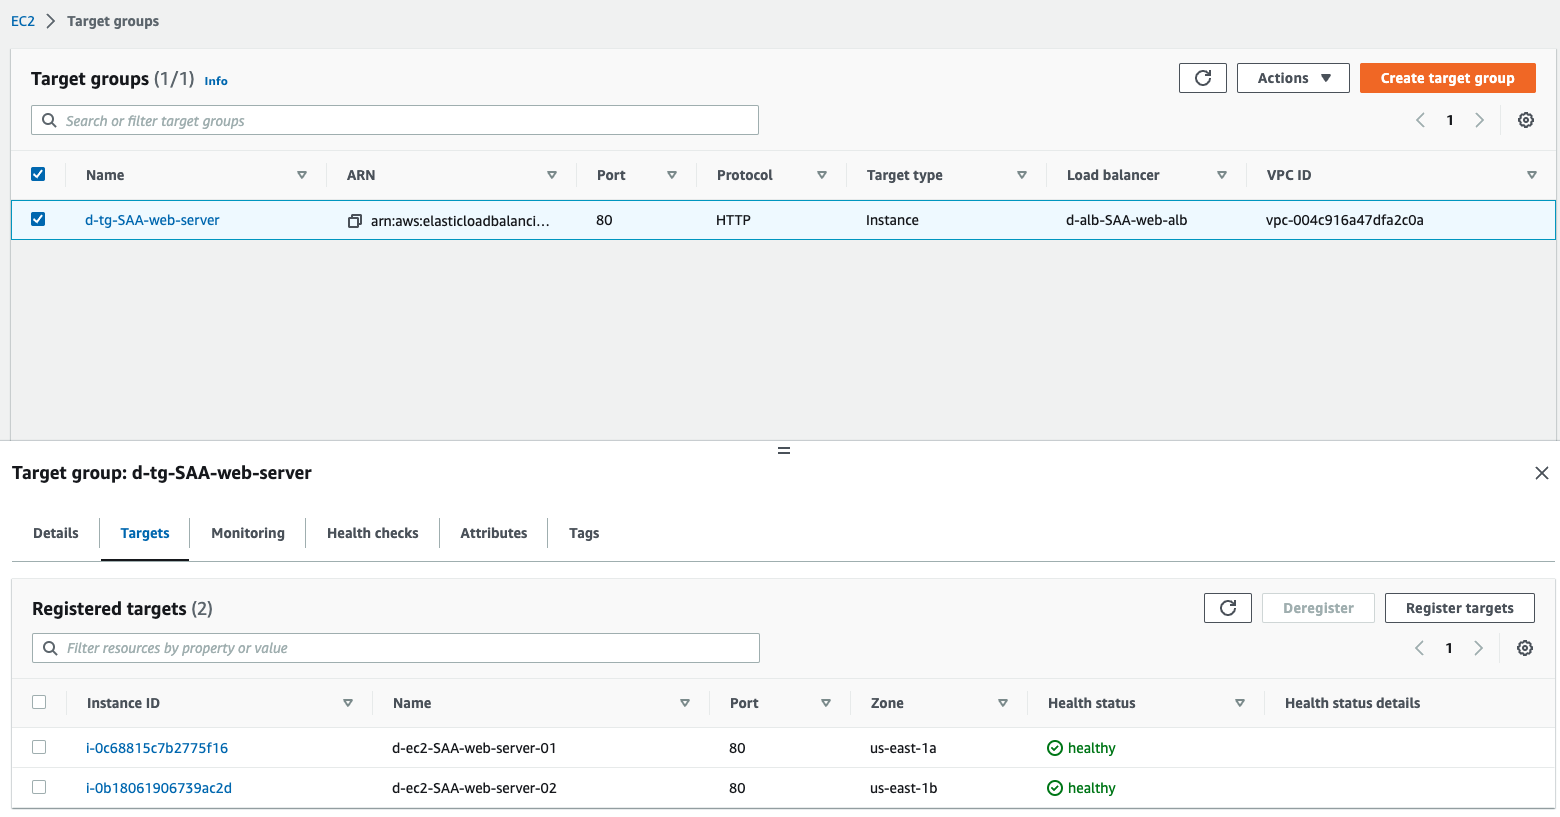The image size is (1560, 817).
Task: Go to next page of registered targets
Action: tap(1479, 648)
